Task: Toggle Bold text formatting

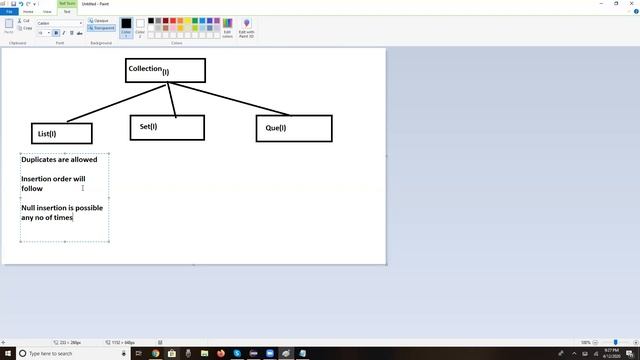Action: point(56,33)
